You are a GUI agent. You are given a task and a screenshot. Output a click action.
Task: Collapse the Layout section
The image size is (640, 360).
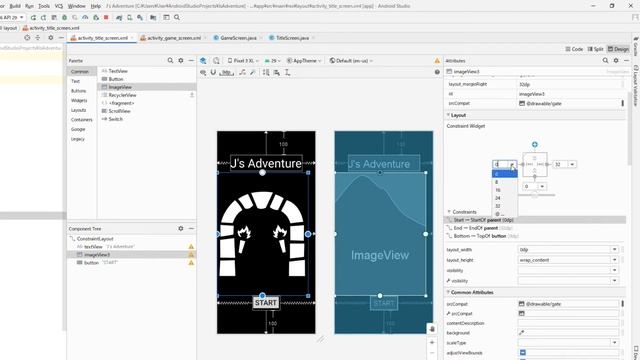pyautogui.click(x=449, y=115)
